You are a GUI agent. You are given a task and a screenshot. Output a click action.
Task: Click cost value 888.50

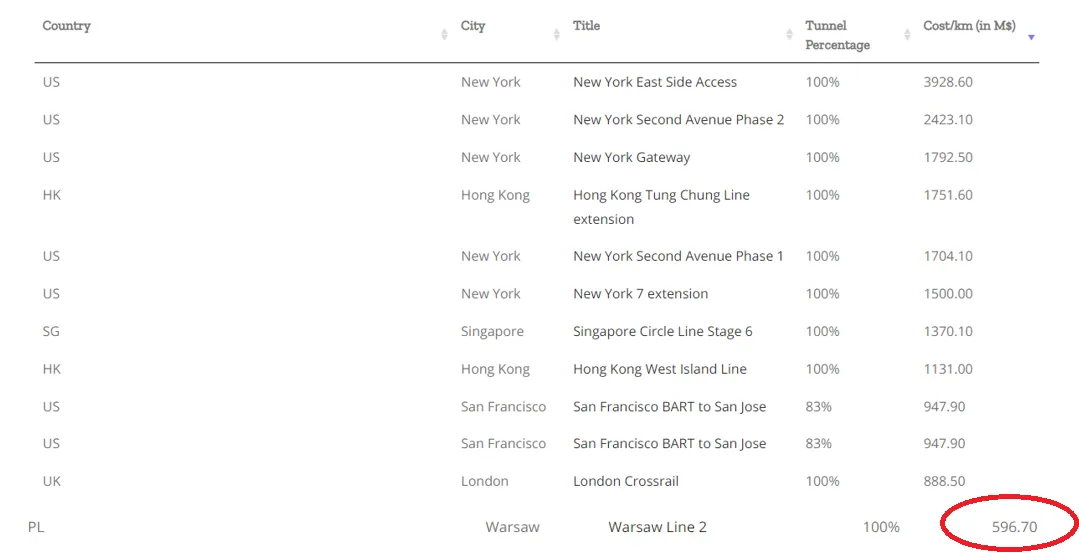point(944,481)
